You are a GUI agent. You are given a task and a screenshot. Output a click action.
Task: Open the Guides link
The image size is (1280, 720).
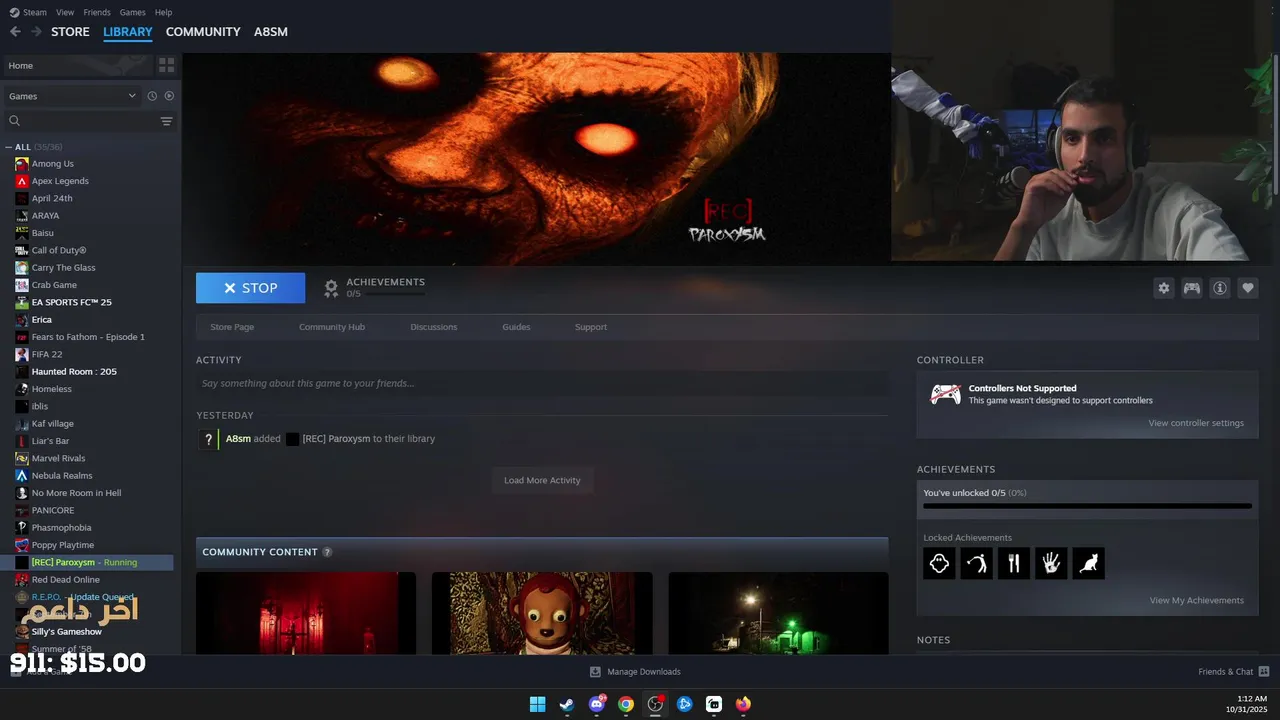[516, 327]
